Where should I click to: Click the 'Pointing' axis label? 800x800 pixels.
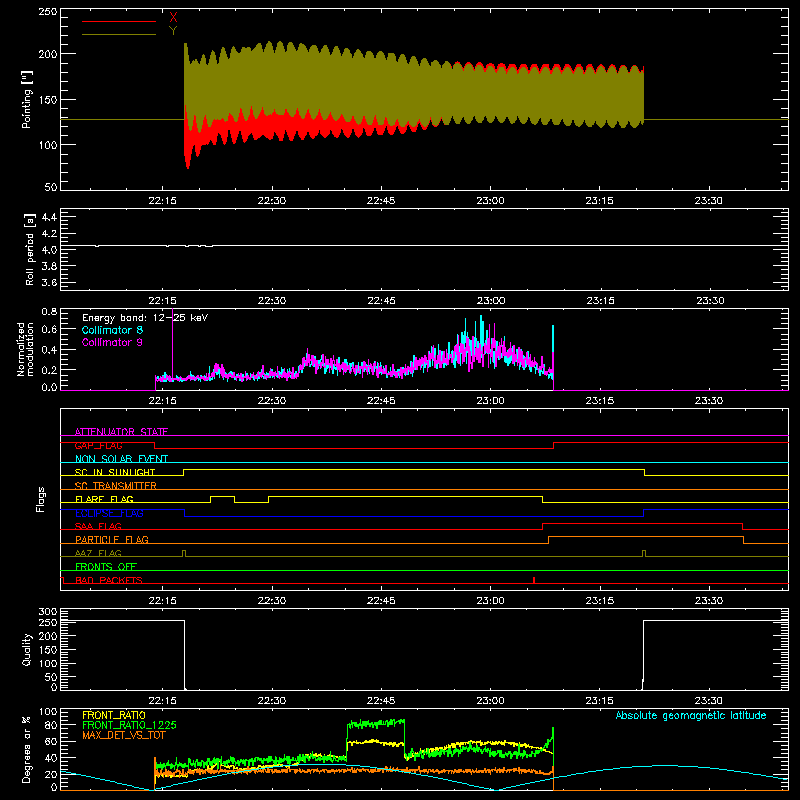point(27,99)
